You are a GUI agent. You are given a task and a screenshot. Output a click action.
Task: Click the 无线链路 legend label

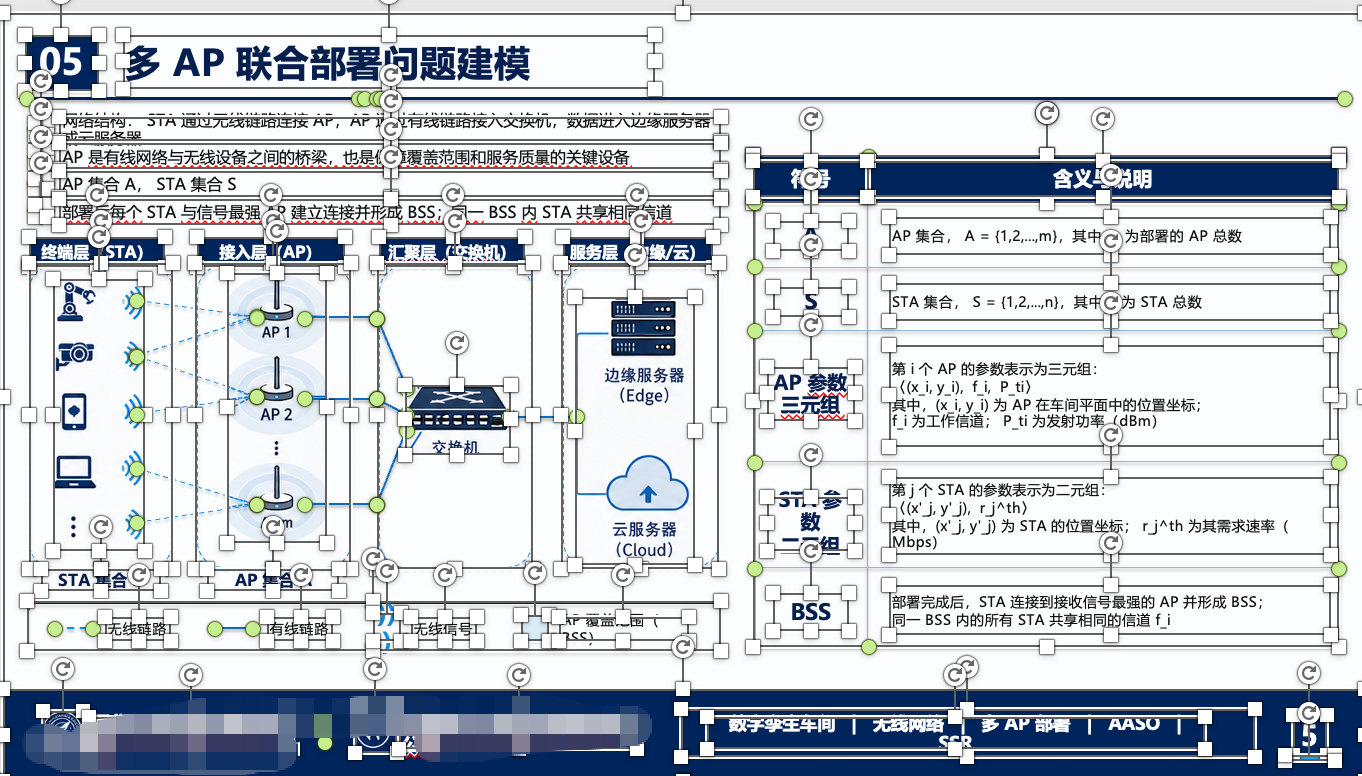pos(137,629)
